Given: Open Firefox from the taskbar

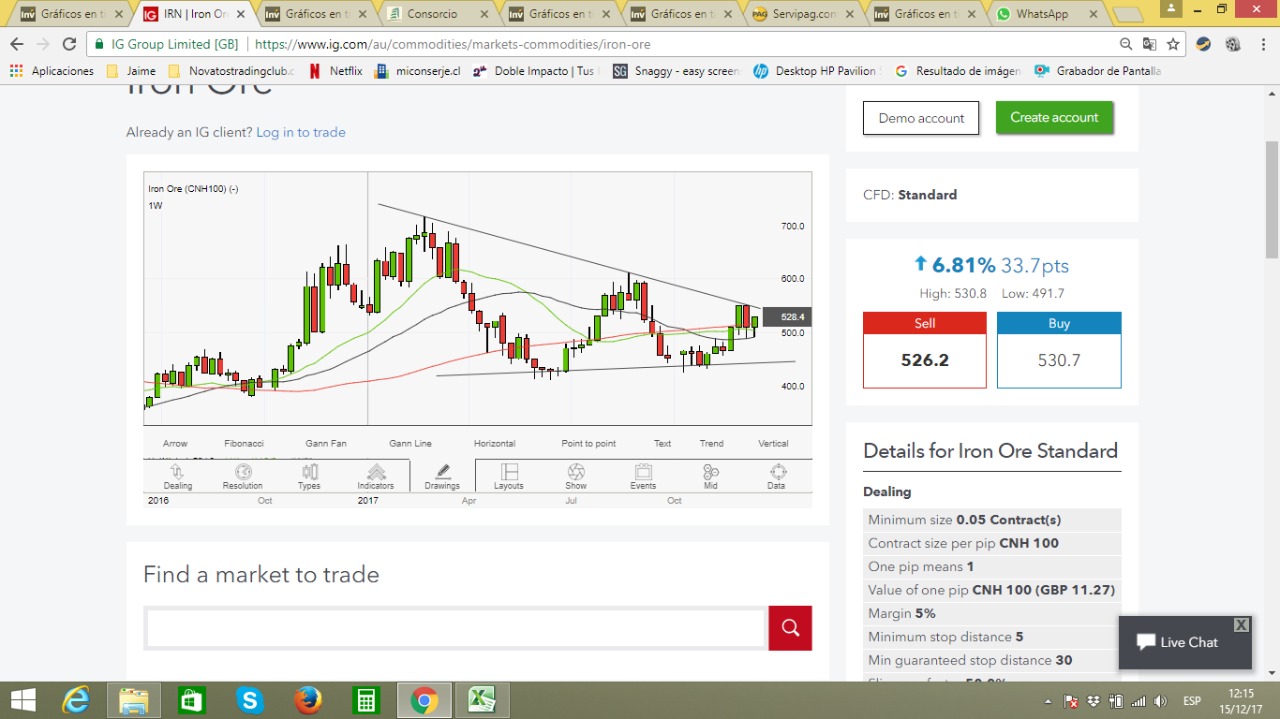Looking at the screenshot, I should click(308, 700).
